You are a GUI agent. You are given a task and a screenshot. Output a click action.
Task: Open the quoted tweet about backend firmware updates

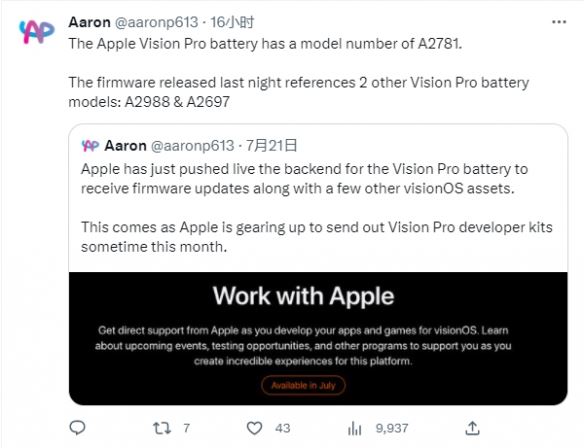tap(318, 198)
